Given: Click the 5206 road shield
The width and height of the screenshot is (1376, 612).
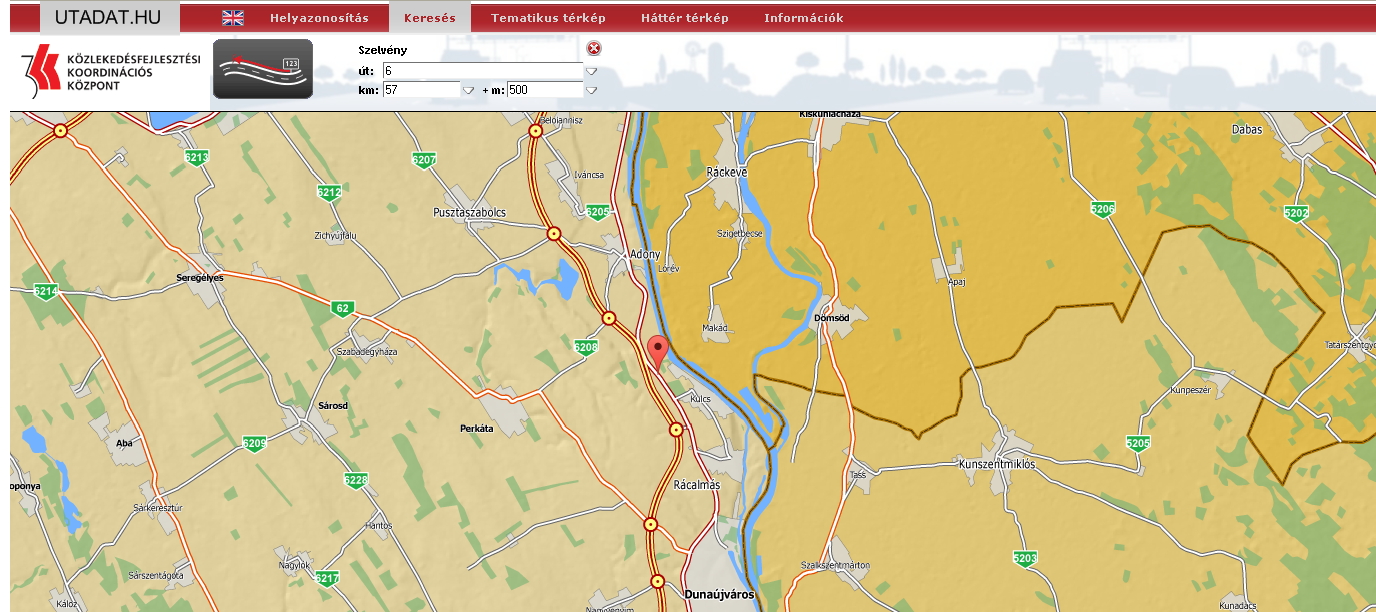Looking at the screenshot, I should pos(1102,209).
